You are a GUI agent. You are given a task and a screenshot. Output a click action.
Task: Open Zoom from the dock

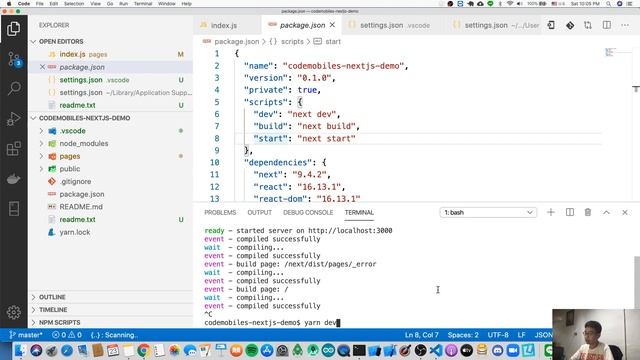pyautogui.click(x=513, y=351)
